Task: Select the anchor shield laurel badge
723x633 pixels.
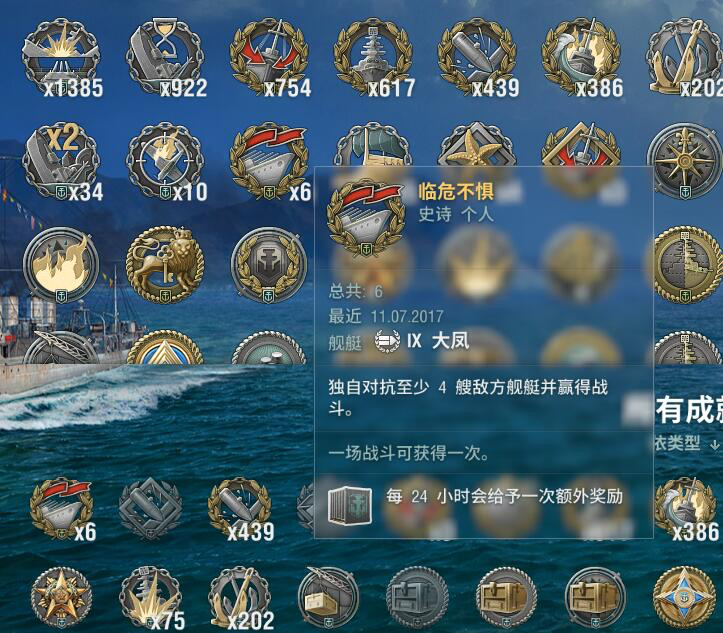Action: pos(269,265)
